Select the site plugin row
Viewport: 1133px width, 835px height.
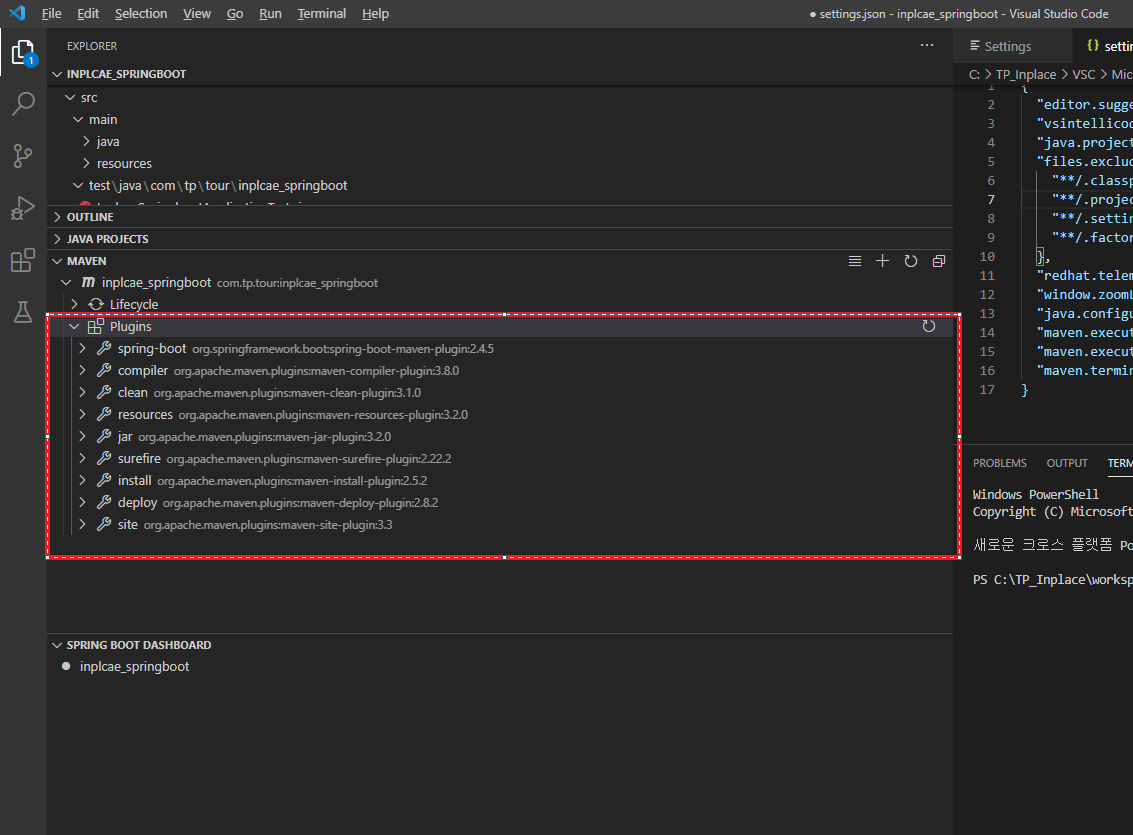click(500, 524)
